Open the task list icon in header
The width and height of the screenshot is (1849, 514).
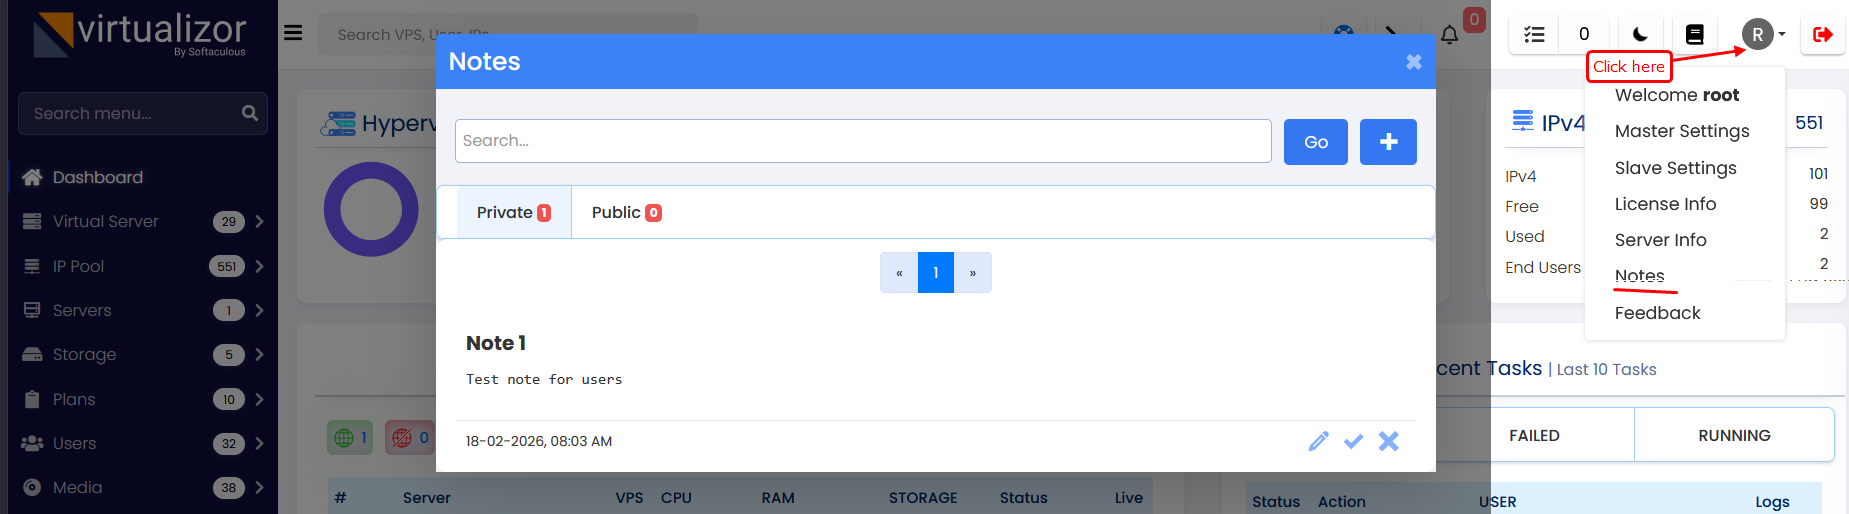[1534, 35]
